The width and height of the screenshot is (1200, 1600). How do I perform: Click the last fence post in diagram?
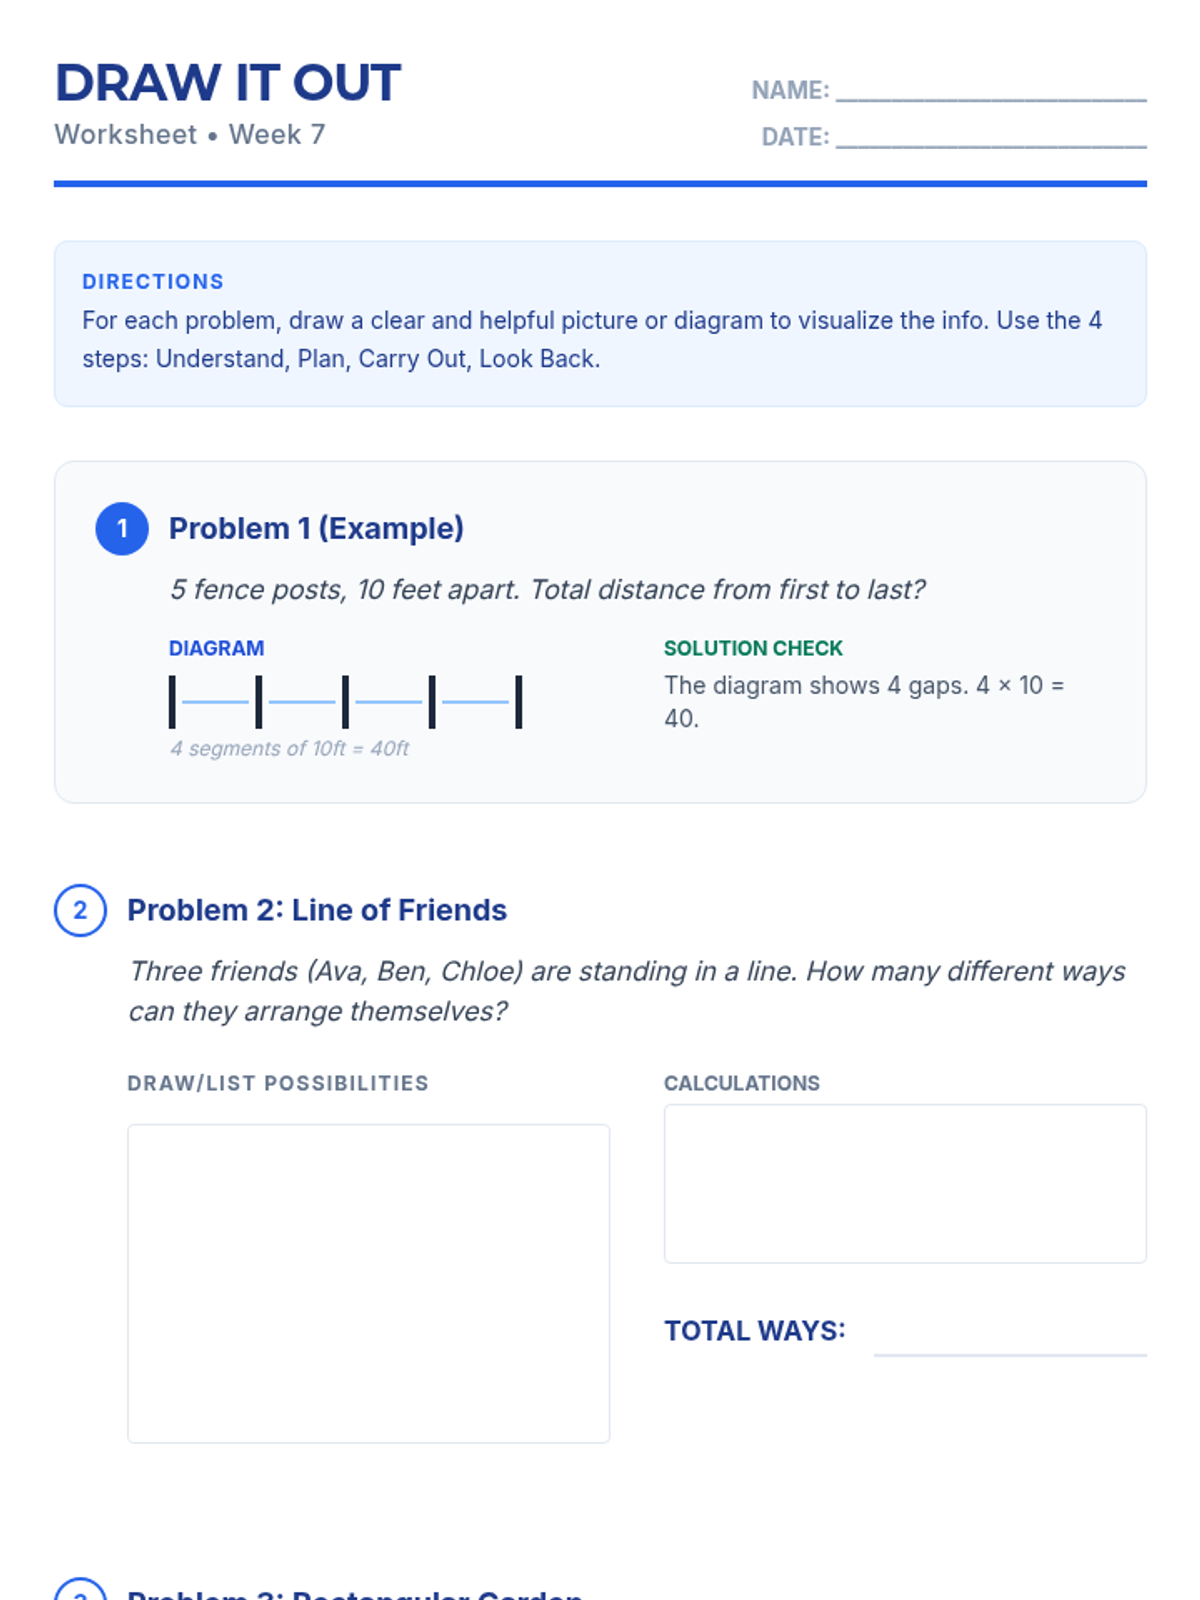click(518, 701)
